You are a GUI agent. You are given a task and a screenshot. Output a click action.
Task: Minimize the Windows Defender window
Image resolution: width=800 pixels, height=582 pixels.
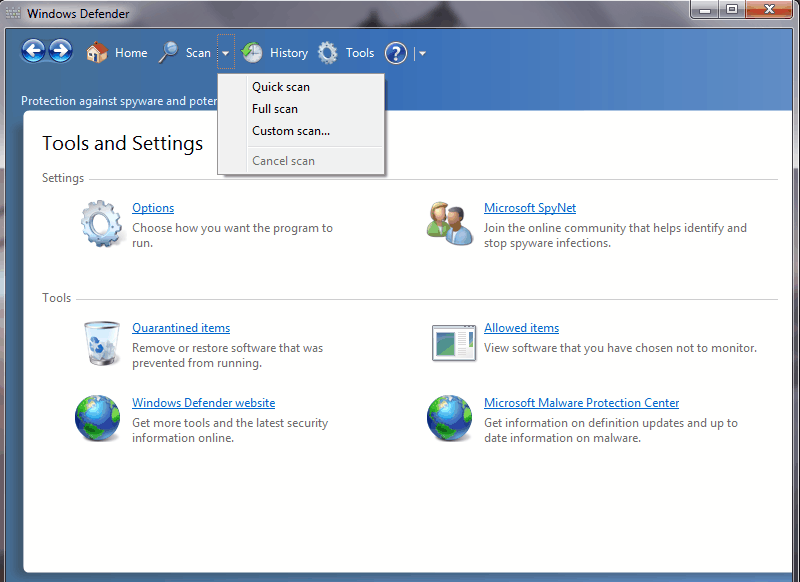tap(705, 10)
